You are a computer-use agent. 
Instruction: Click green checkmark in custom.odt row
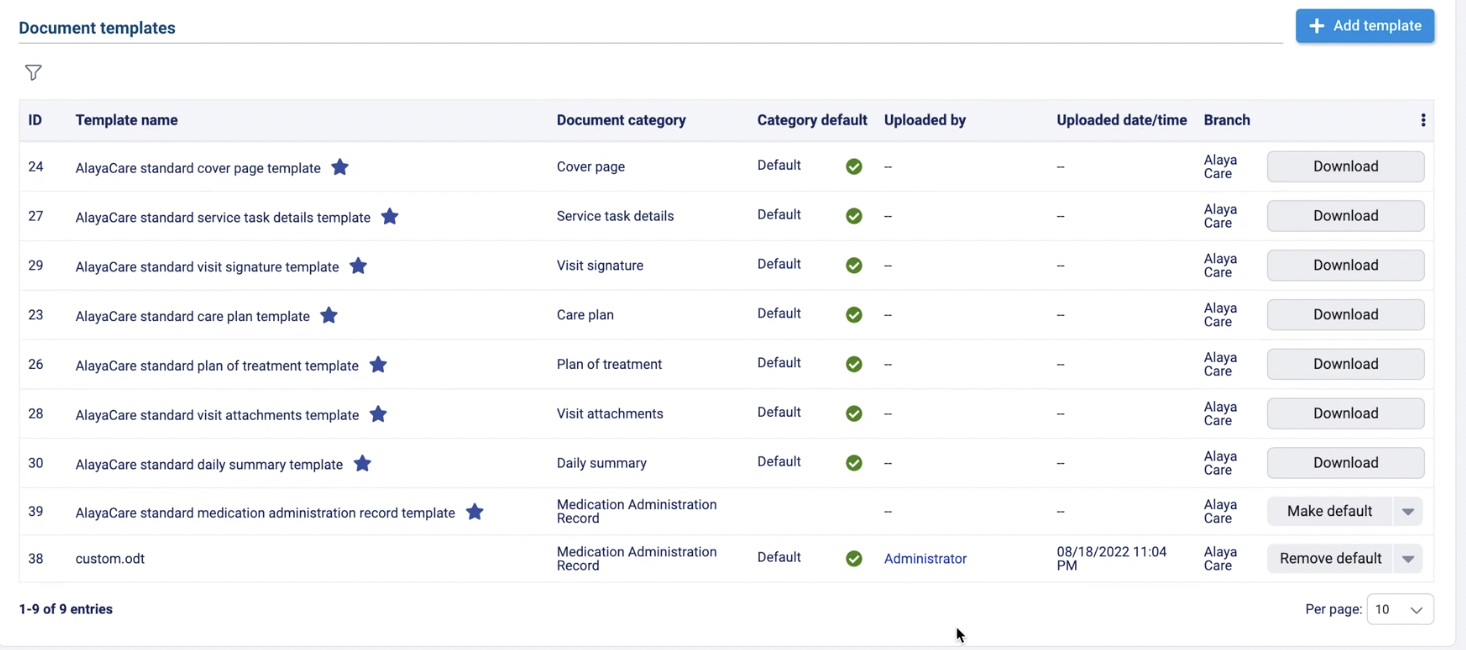click(854, 559)
